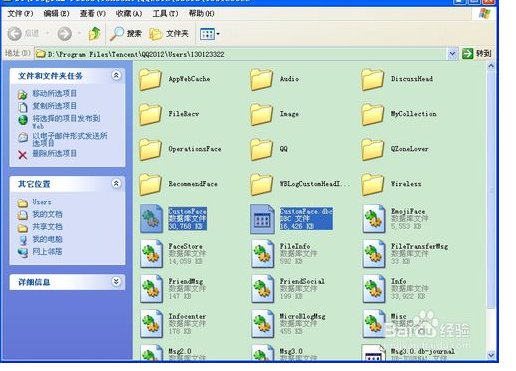This screenshot has width=516, height=371.
Task: Open the DiscussHead folder
Action: point(397,79)
